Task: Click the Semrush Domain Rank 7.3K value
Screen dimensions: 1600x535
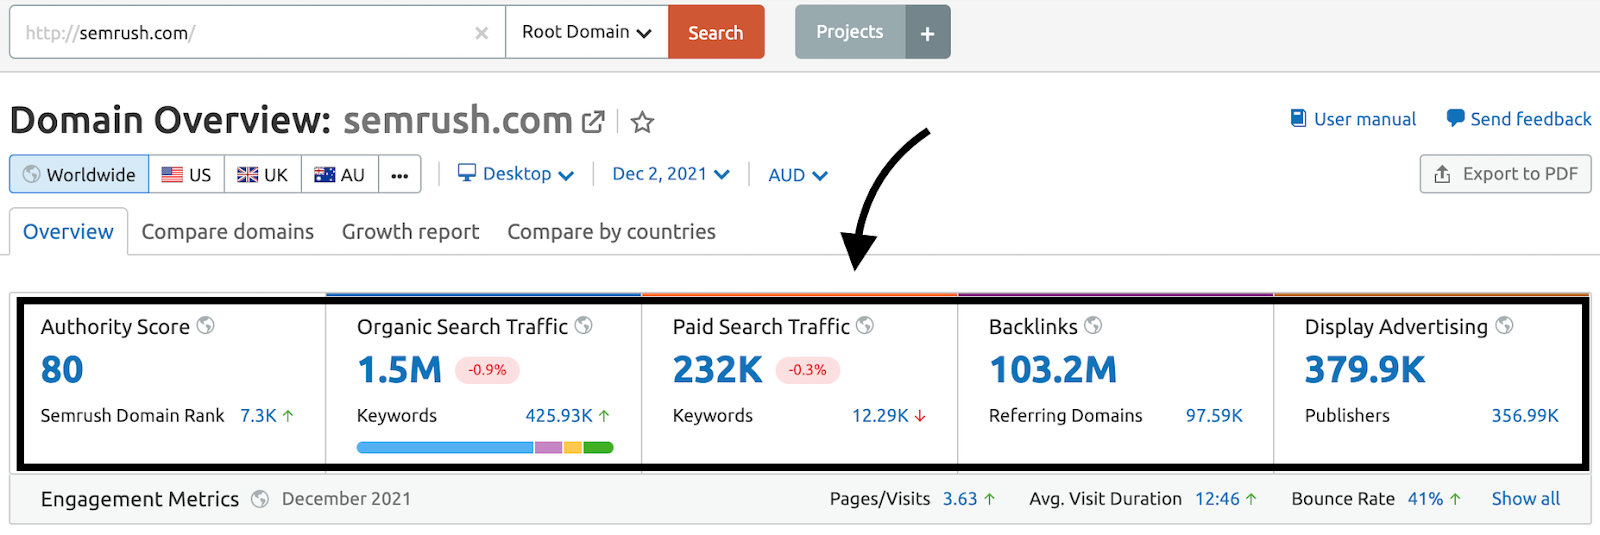Action: click(258, 415)
